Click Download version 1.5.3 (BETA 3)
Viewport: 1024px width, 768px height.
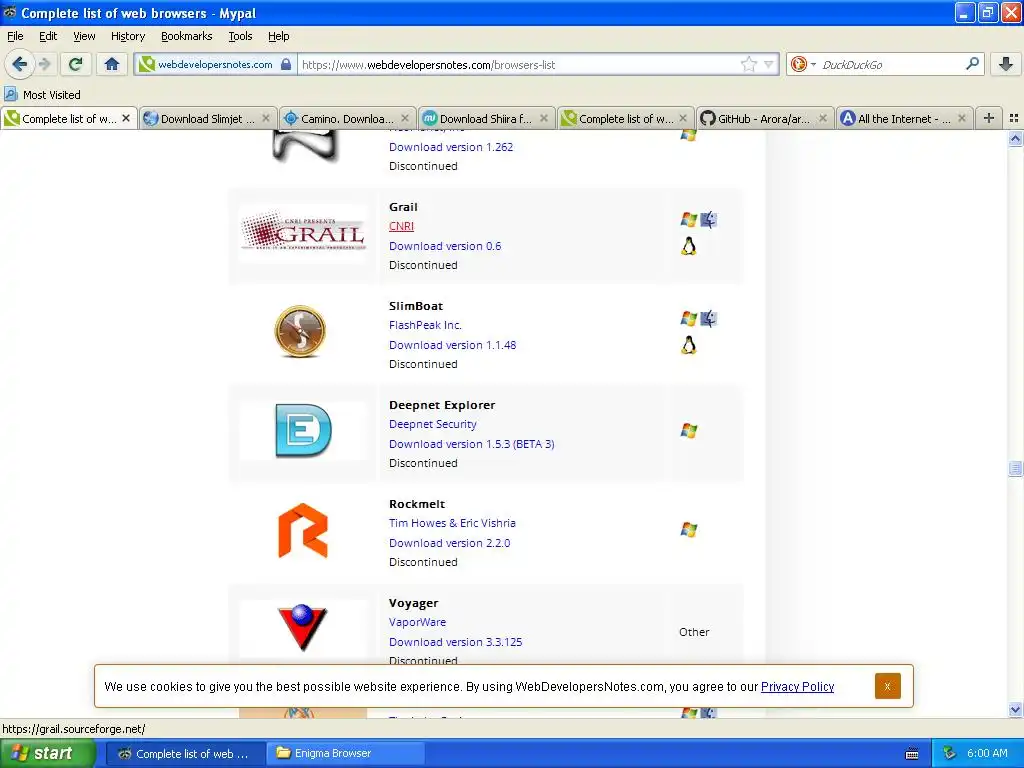[x=472, y=444]
